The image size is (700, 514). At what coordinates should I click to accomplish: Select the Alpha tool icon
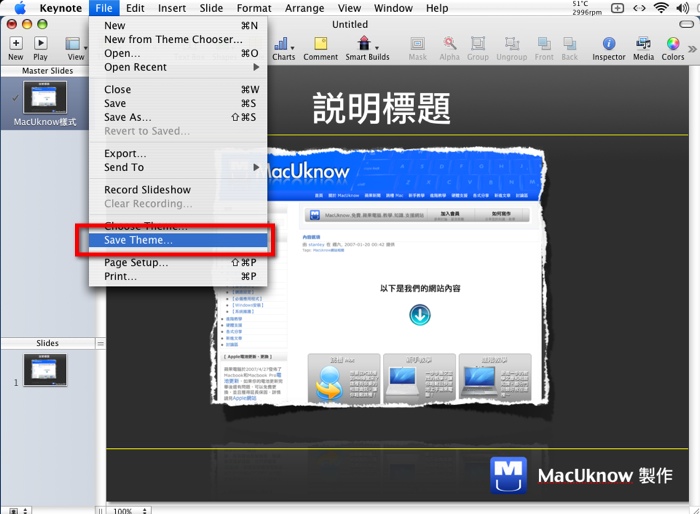[x=450, y=43]
